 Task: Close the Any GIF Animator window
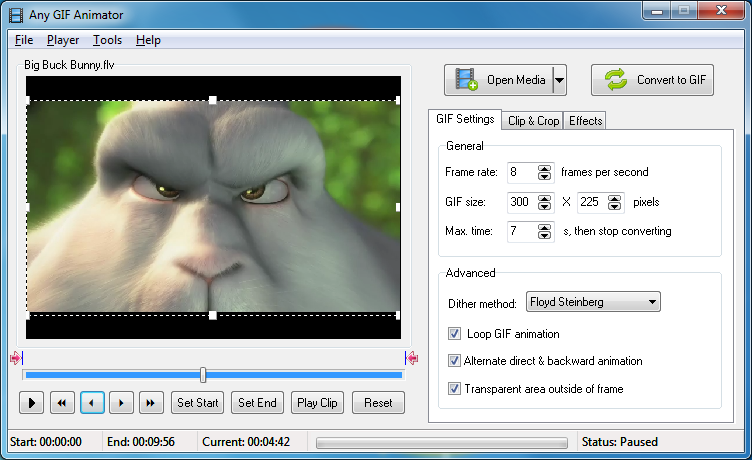tap(721, 11)
